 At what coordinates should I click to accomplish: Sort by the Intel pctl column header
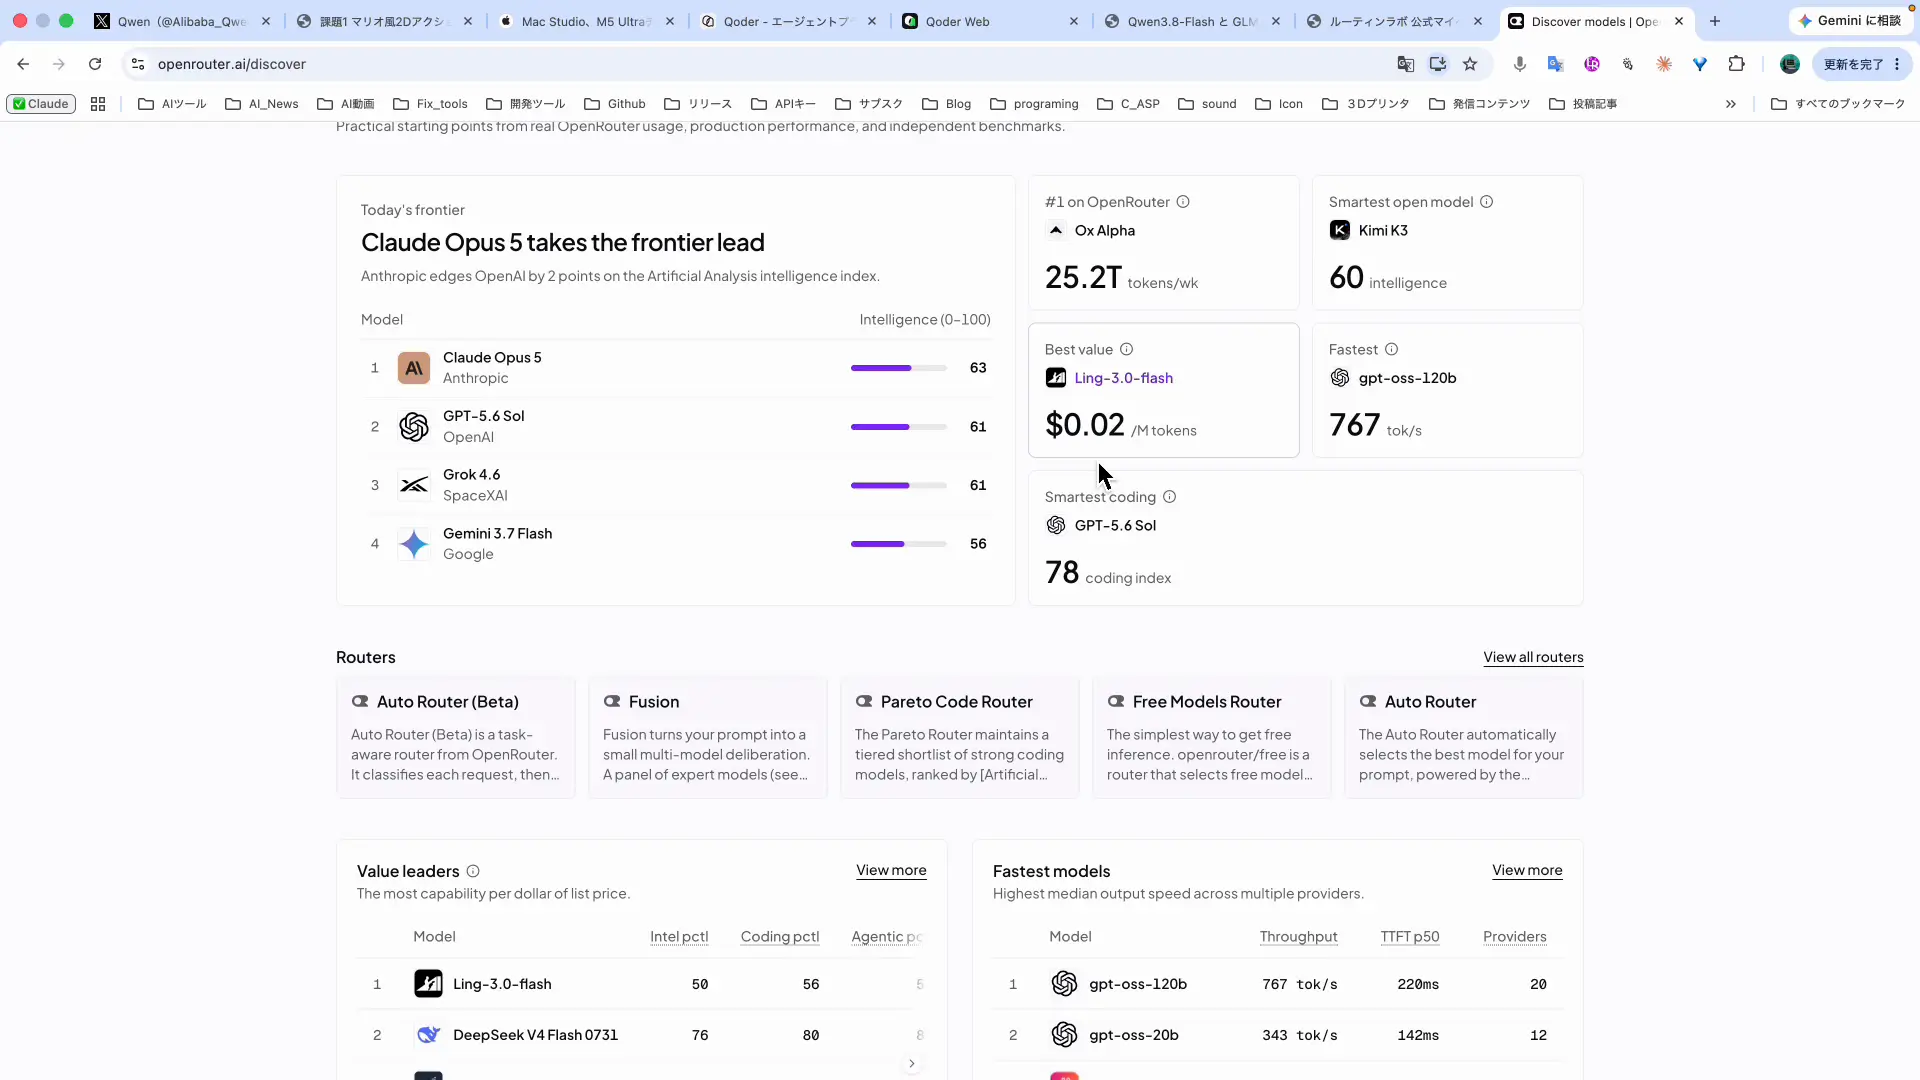(679, 937)
